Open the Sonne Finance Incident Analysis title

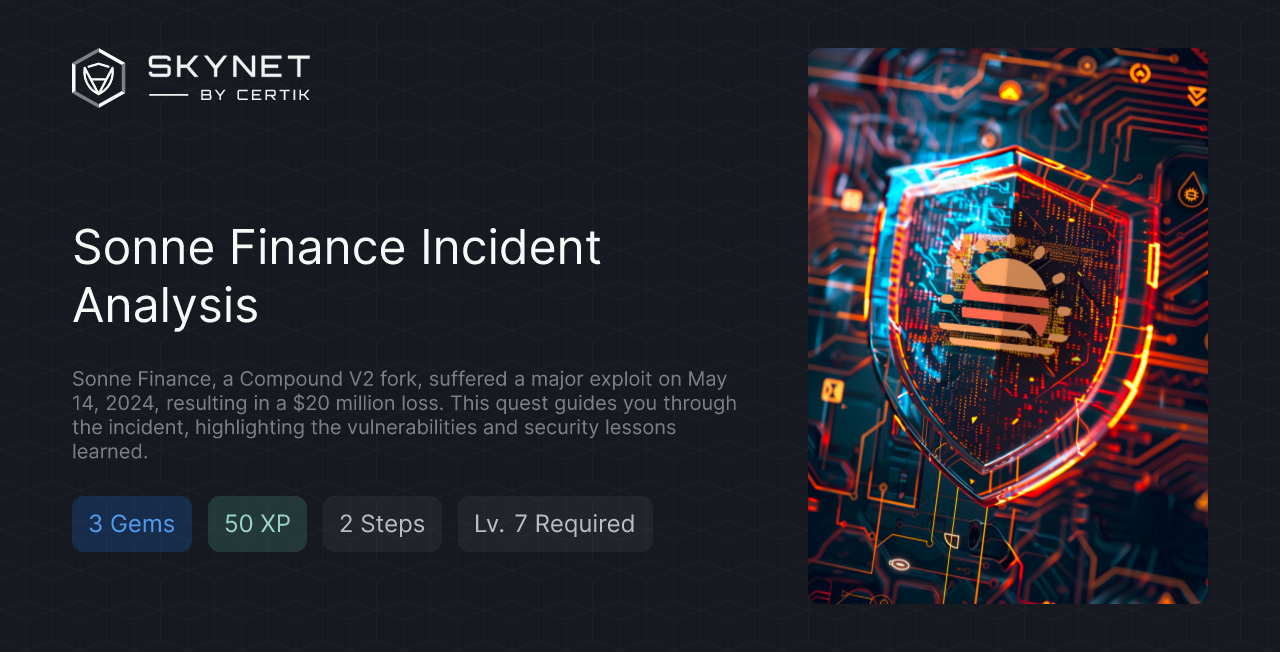pyautogui.click(x=337, y=276)
